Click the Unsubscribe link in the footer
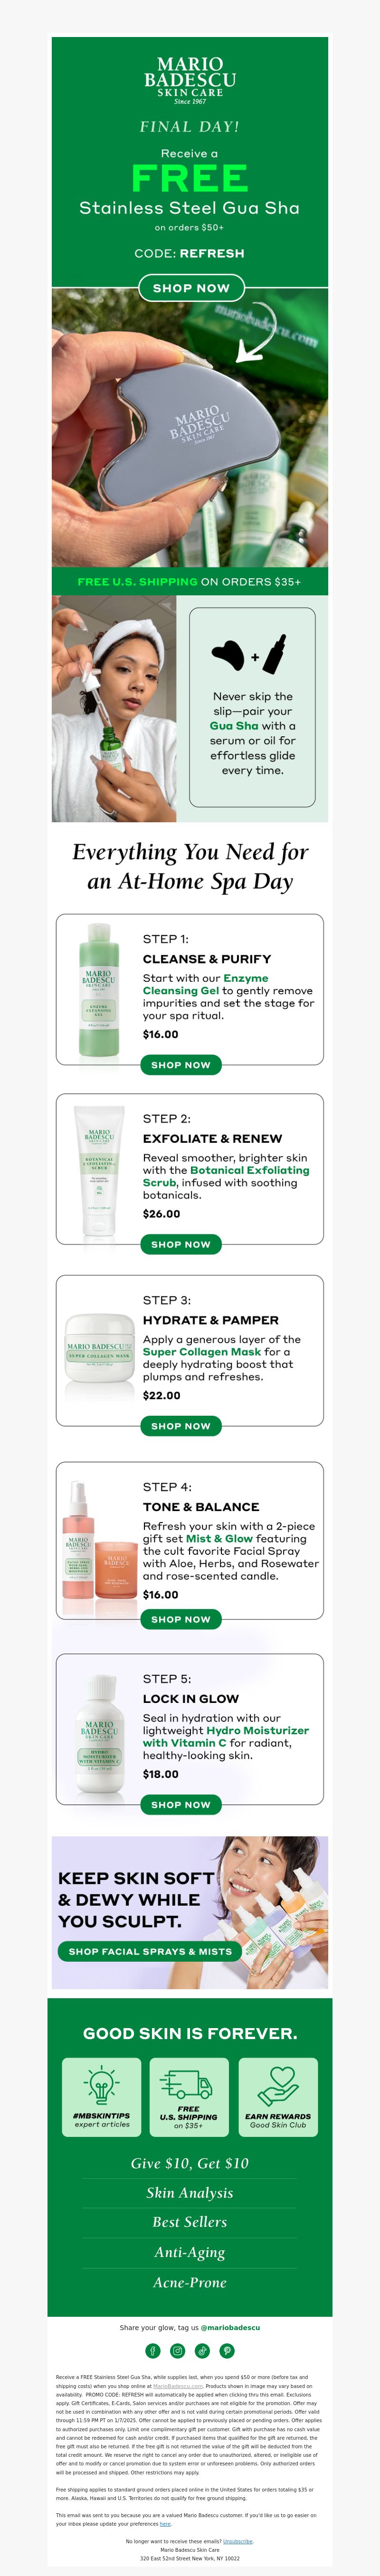The width and height of the screenshot is (380, 2576). pyautogui.click(x=237, y=2541)
